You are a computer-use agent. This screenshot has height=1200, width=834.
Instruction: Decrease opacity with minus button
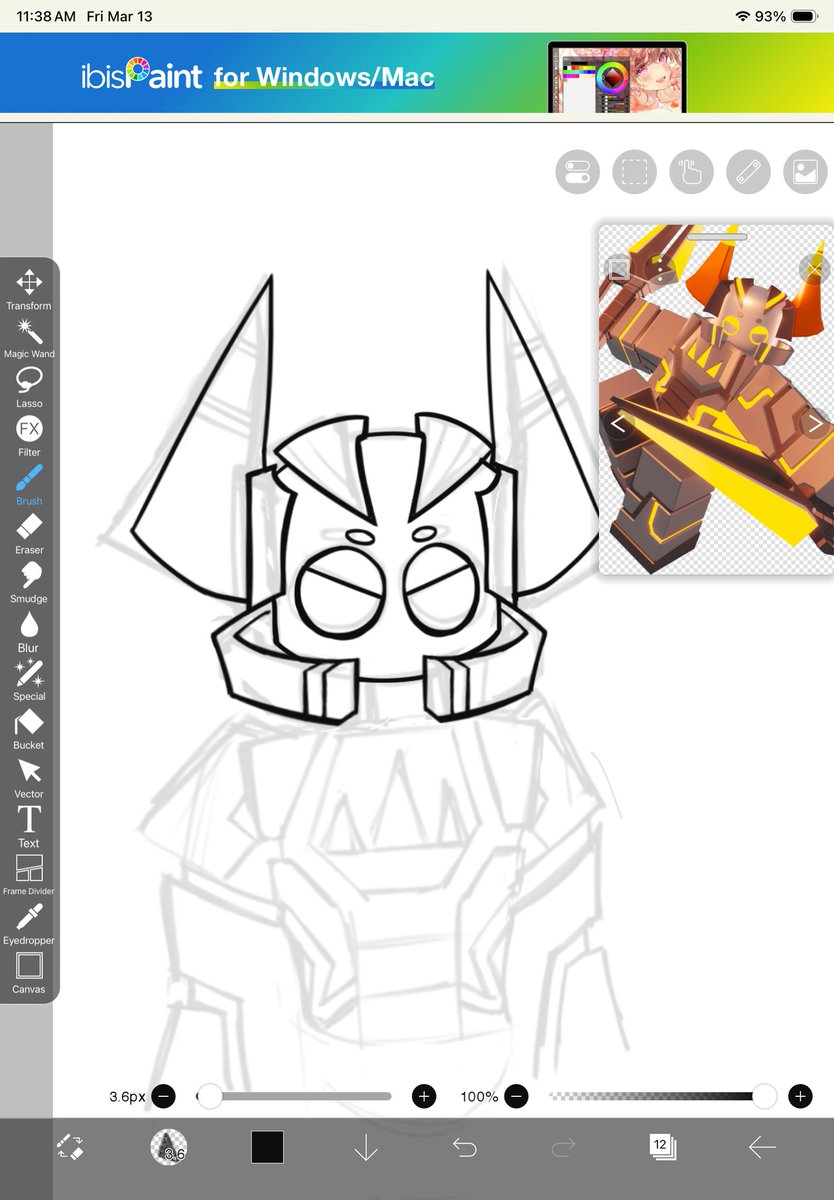coord(516,1096)
